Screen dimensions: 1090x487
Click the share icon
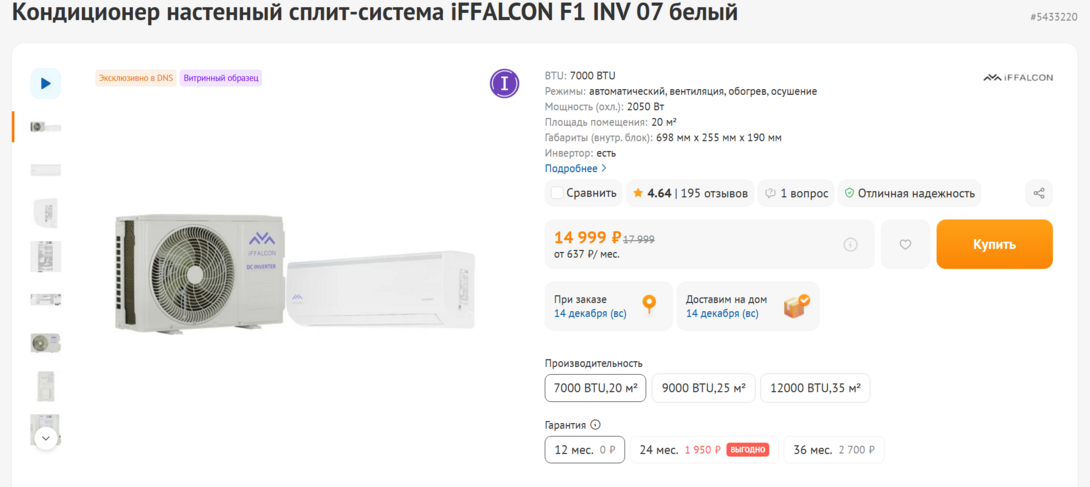1039,193
